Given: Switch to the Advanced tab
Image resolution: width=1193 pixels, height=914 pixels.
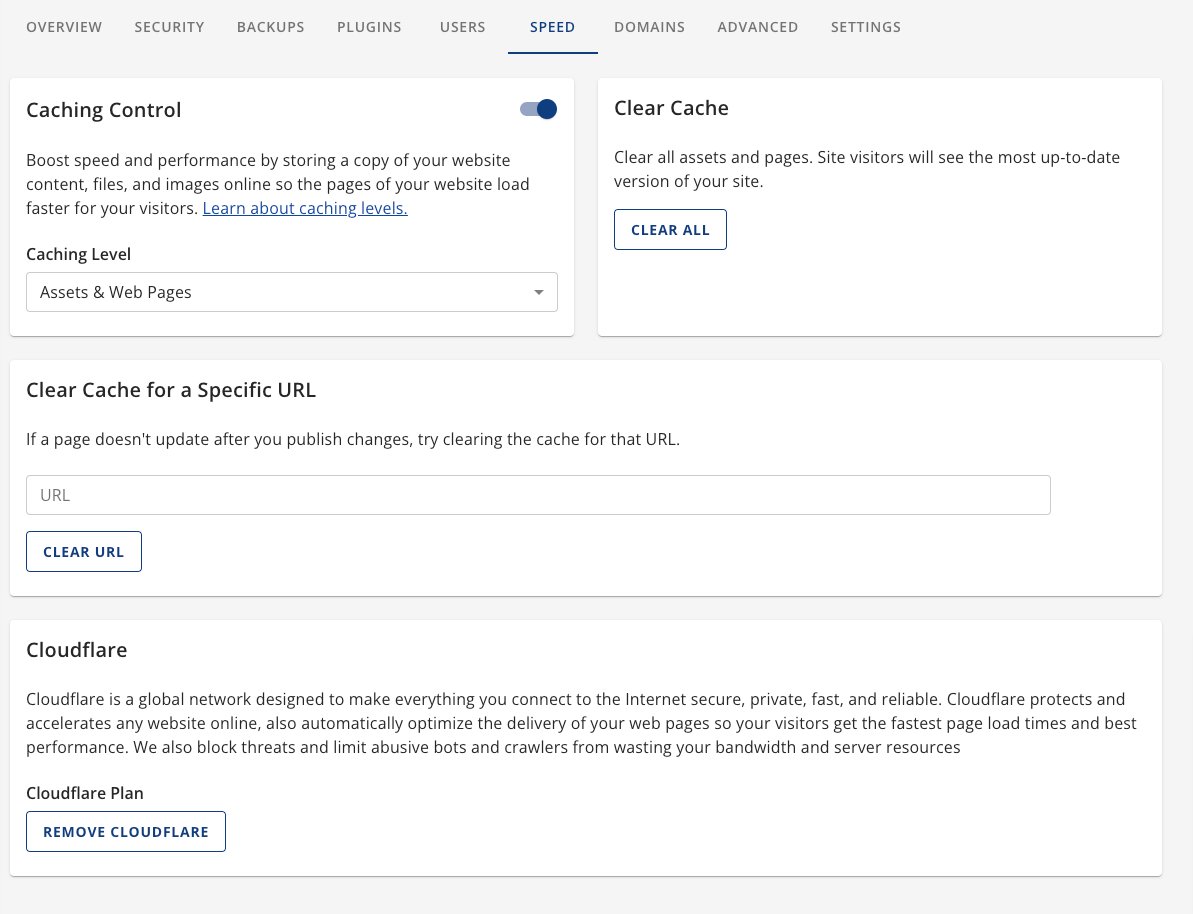Looking at the screenshot, I should click(x=757, y=27).
